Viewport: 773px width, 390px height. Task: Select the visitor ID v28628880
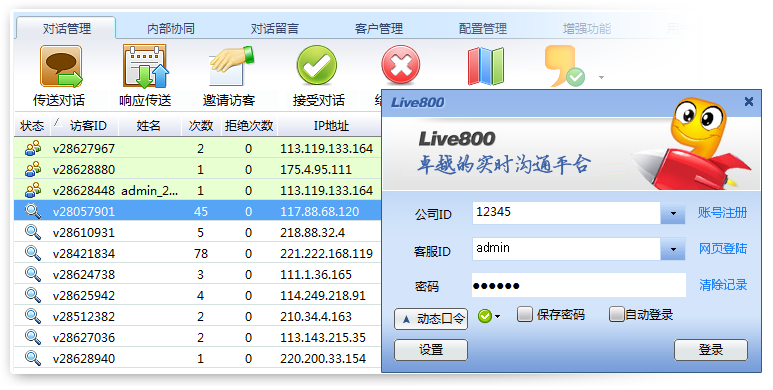(84, 170)
